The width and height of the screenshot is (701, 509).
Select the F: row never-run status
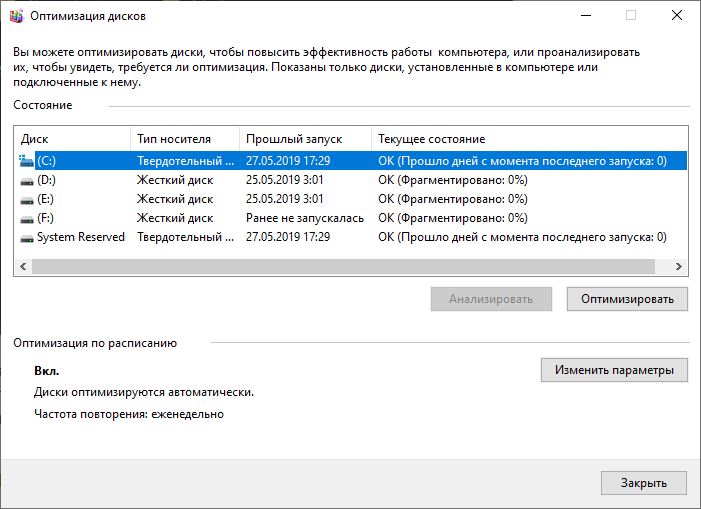305,218
